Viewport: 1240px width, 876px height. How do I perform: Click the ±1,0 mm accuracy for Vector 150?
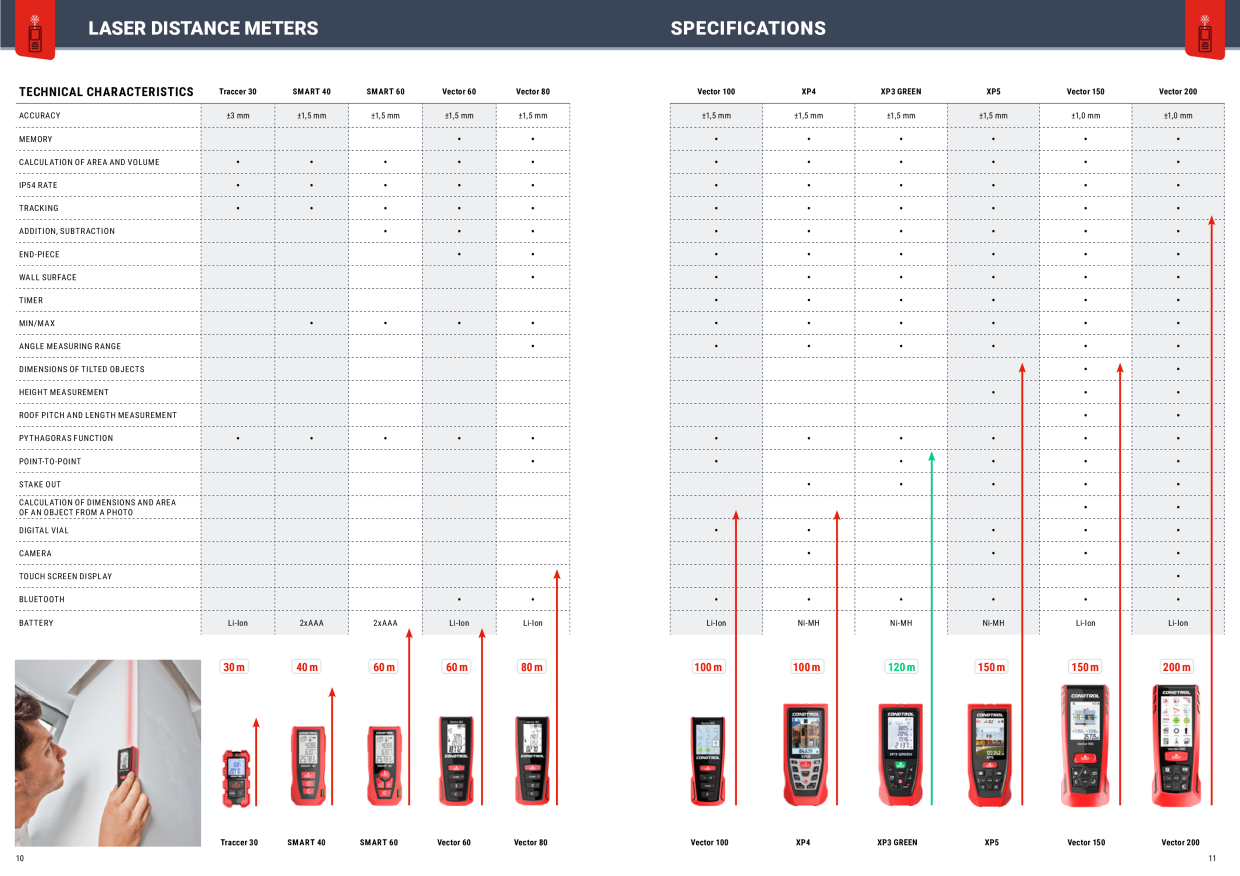(1085, 116)
